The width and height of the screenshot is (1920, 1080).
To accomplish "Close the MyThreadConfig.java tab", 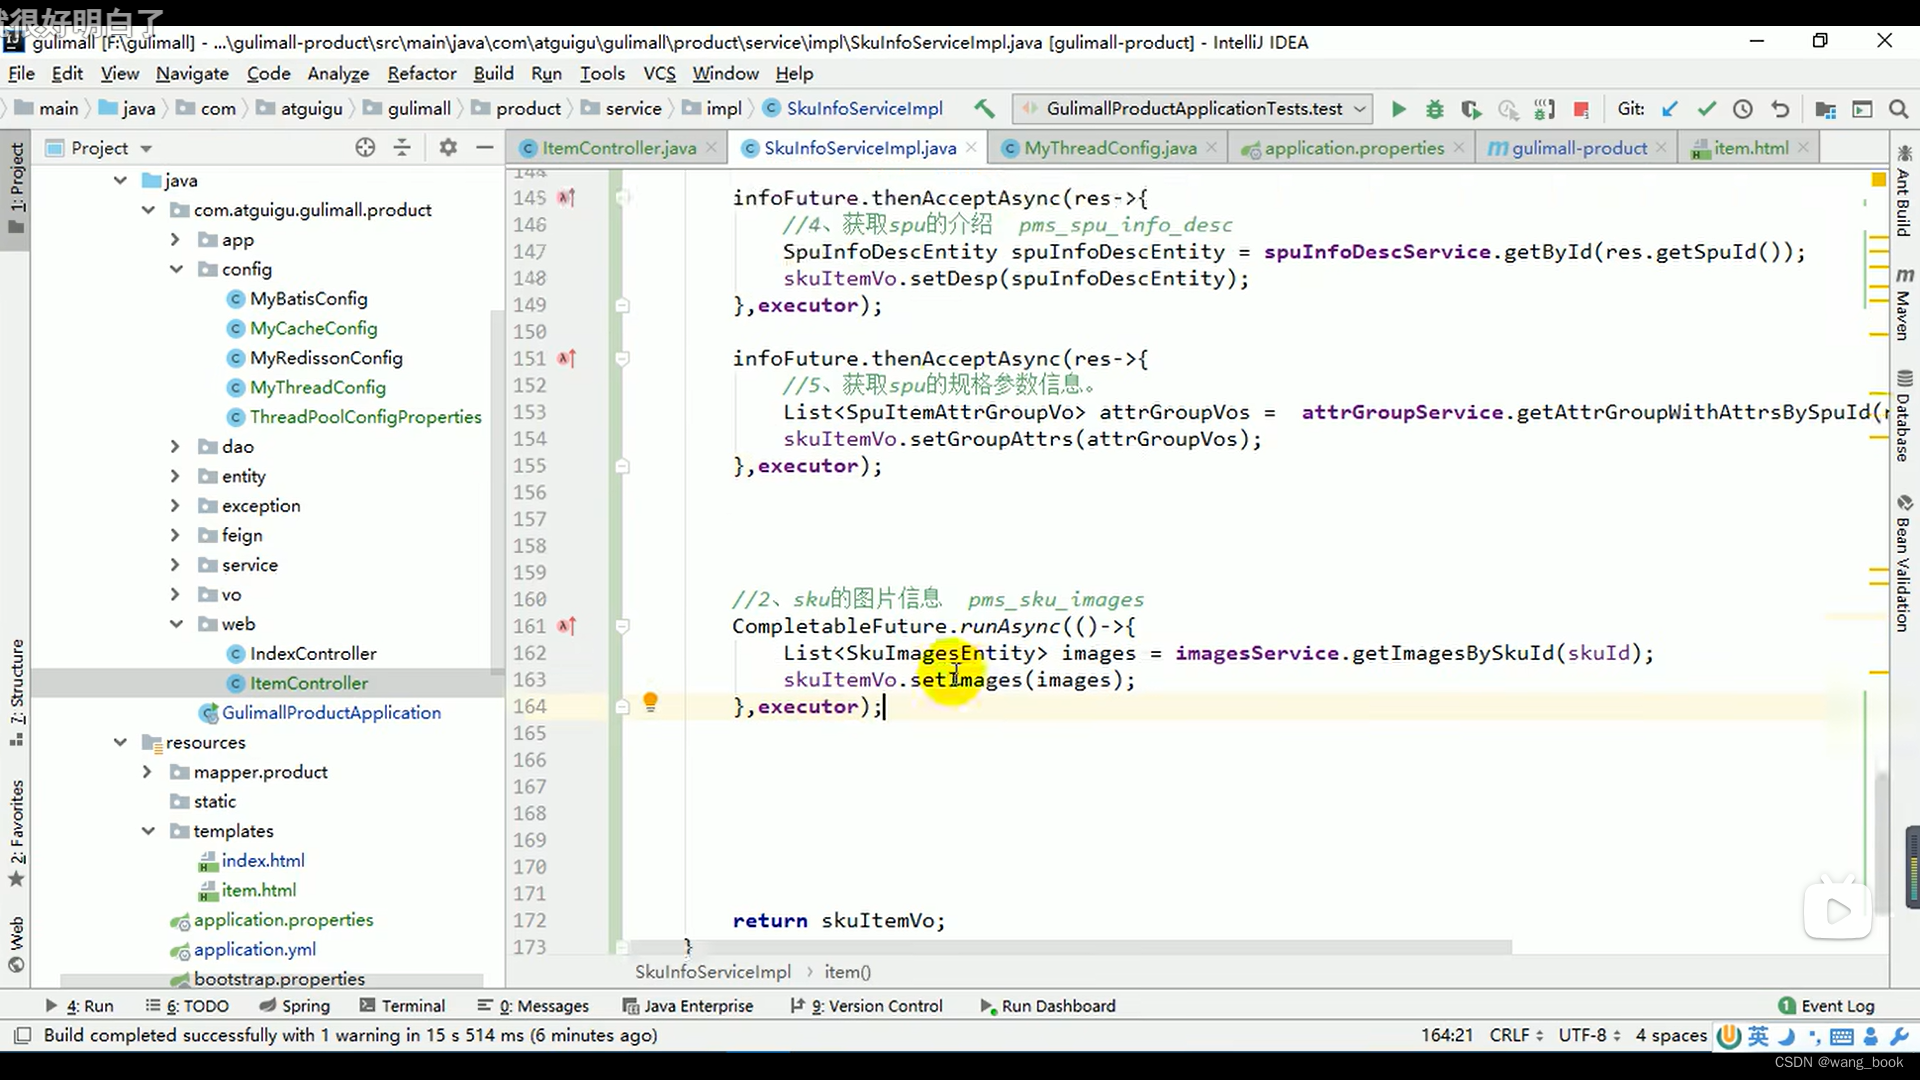I will [x=1211, y=147].
